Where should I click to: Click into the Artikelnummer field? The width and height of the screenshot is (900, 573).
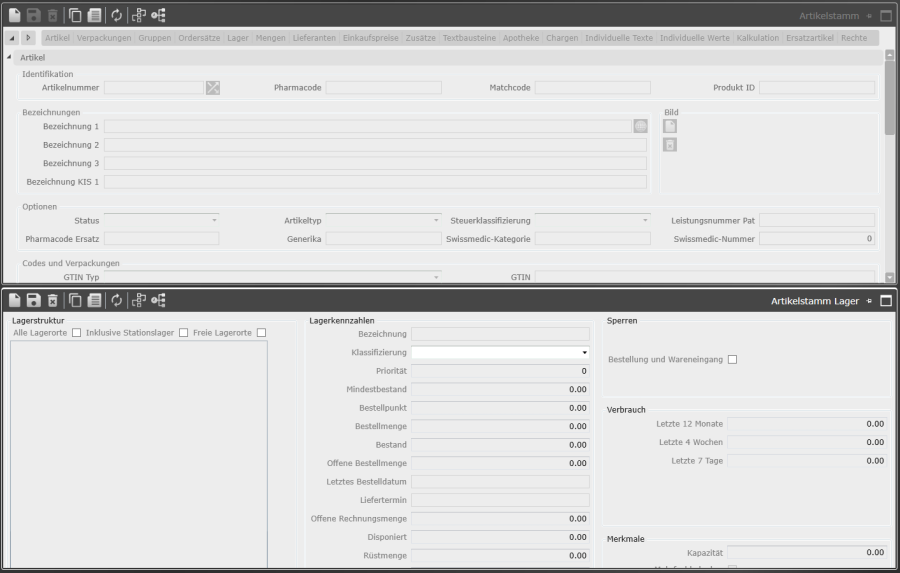(154, 87)
